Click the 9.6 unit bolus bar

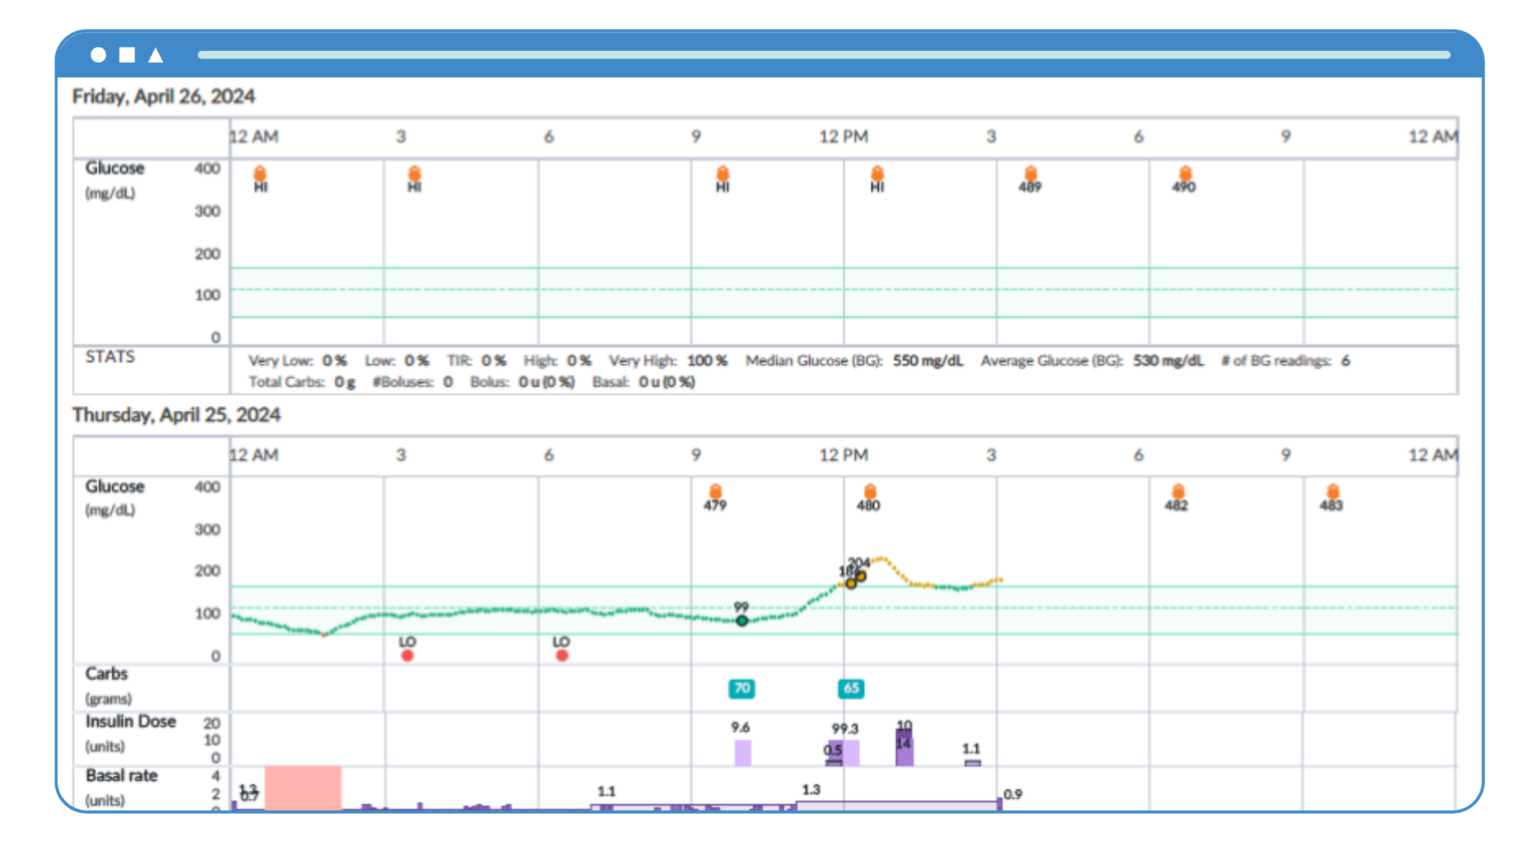point(743,753)
